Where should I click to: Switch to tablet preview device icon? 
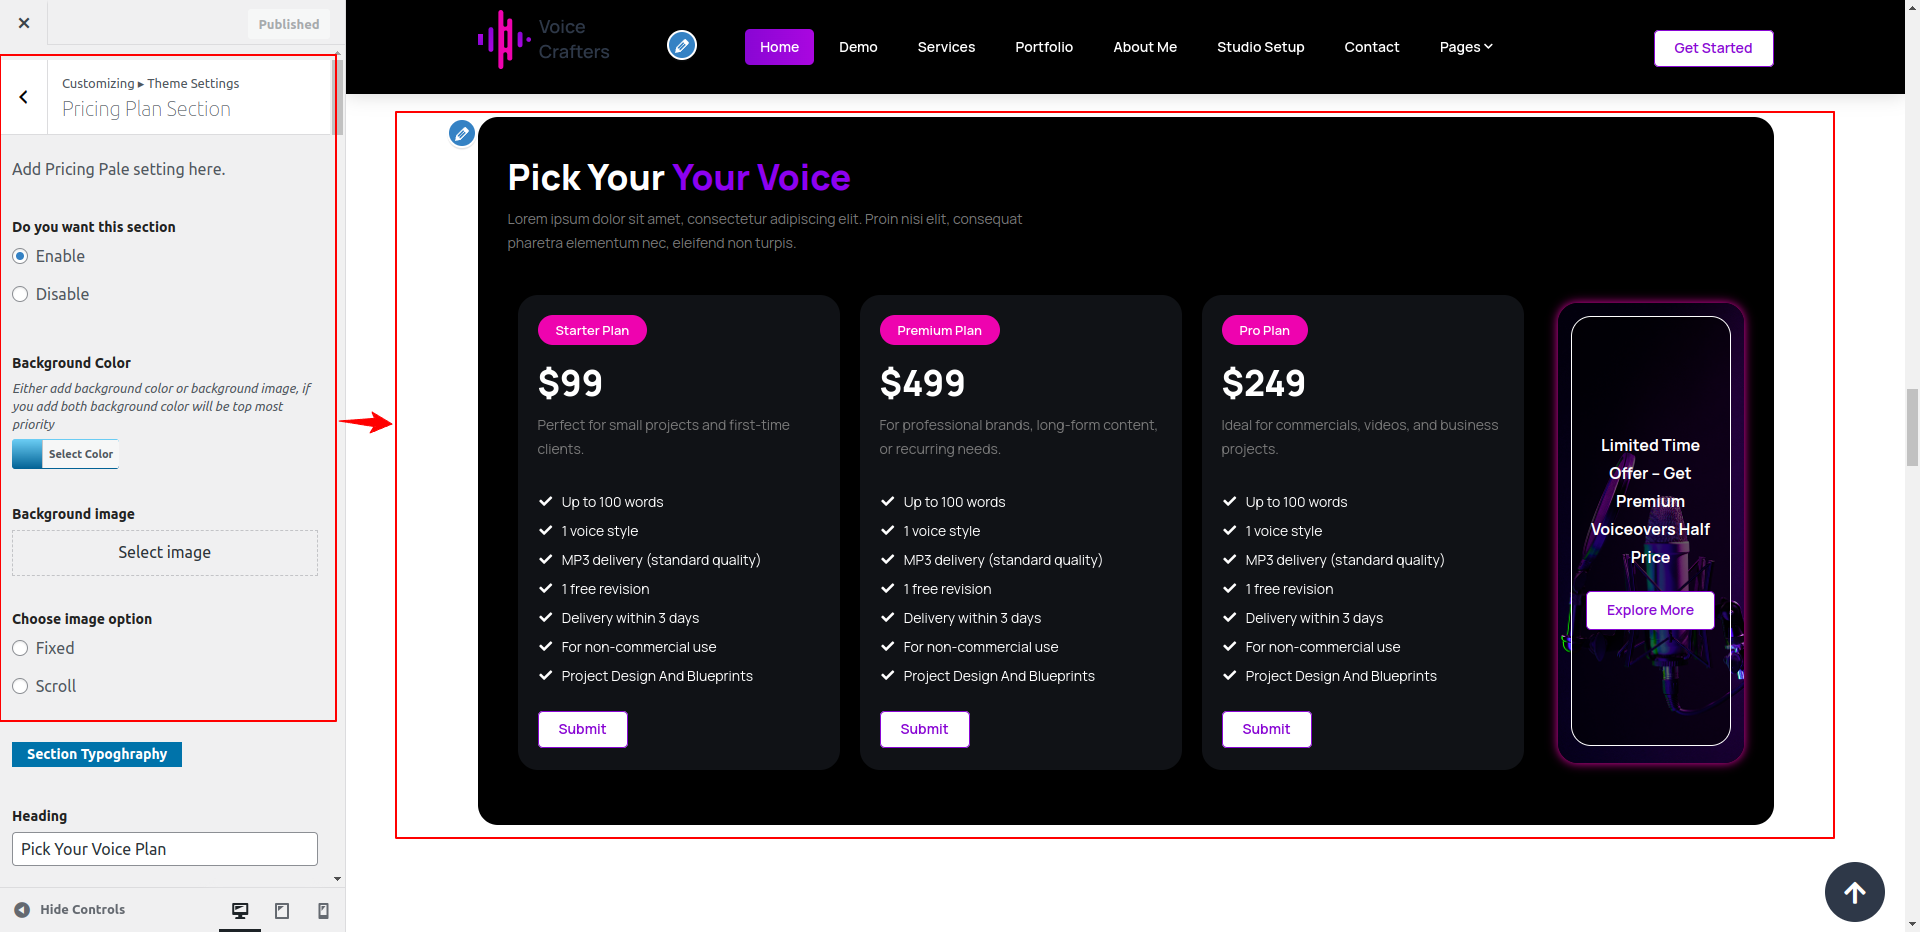coord(282,910)
